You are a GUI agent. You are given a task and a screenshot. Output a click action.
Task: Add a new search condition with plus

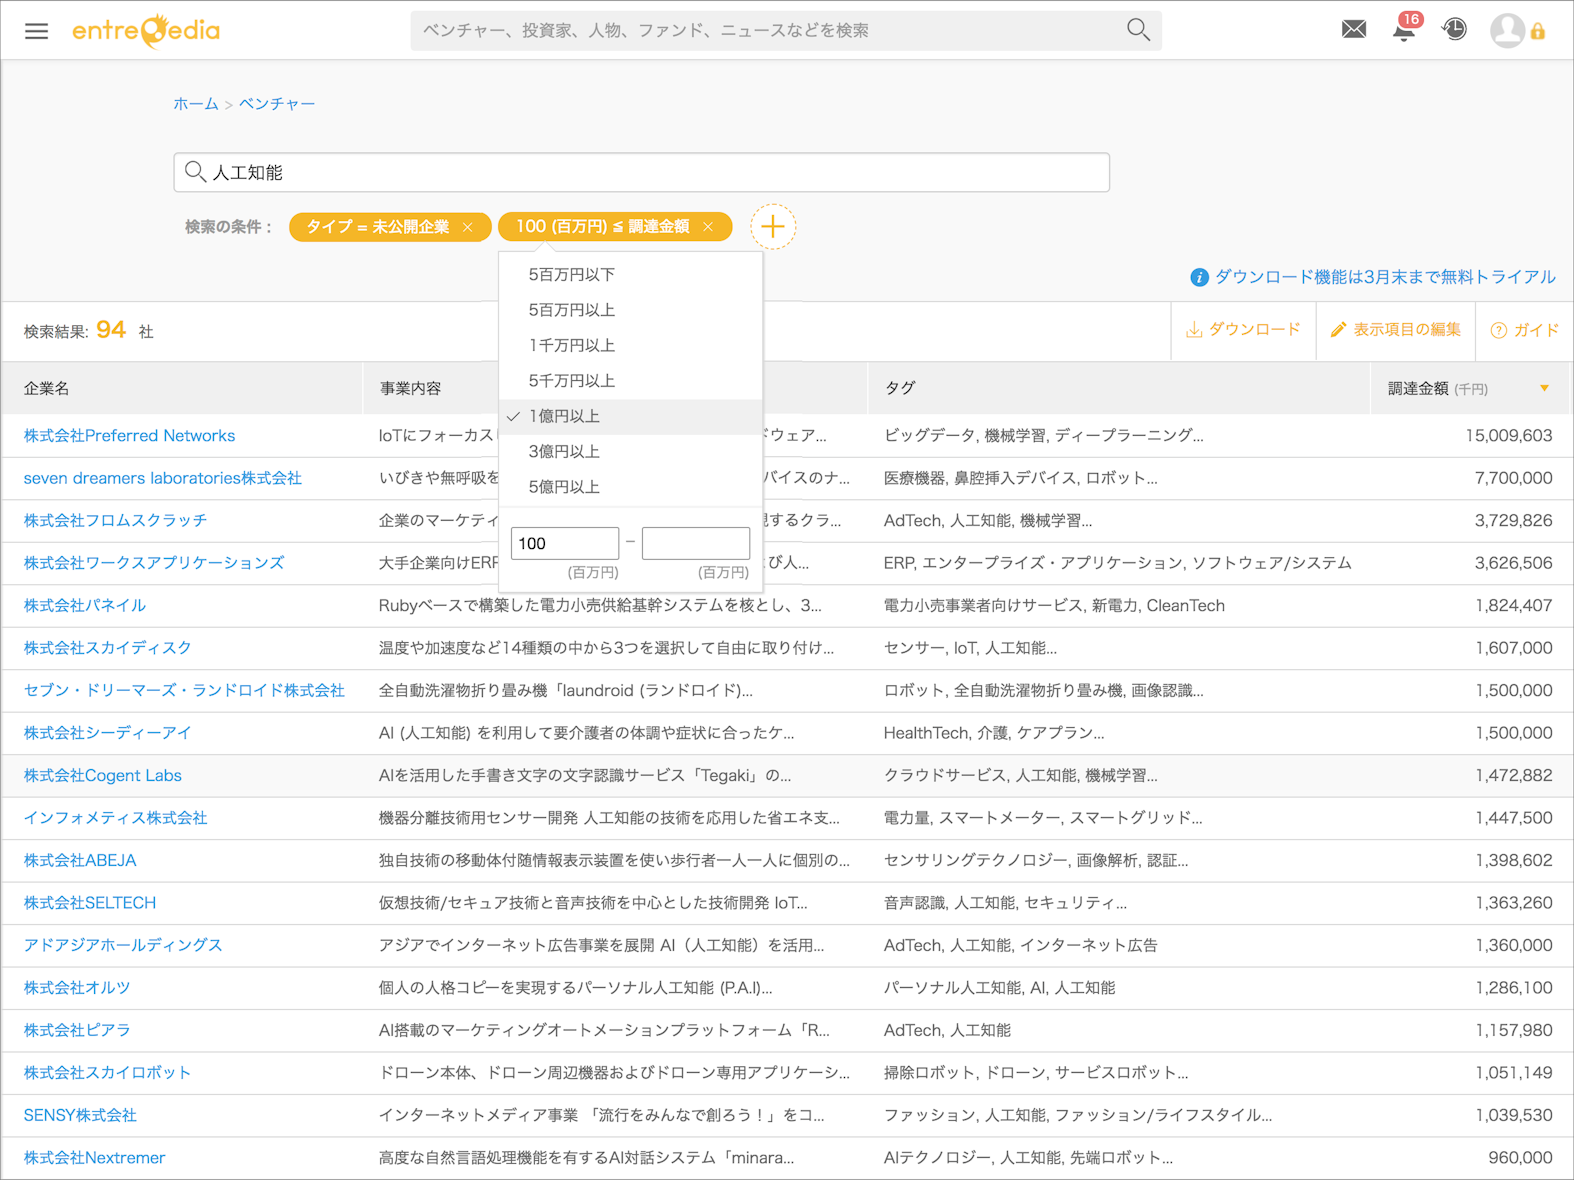pos(772,227)
